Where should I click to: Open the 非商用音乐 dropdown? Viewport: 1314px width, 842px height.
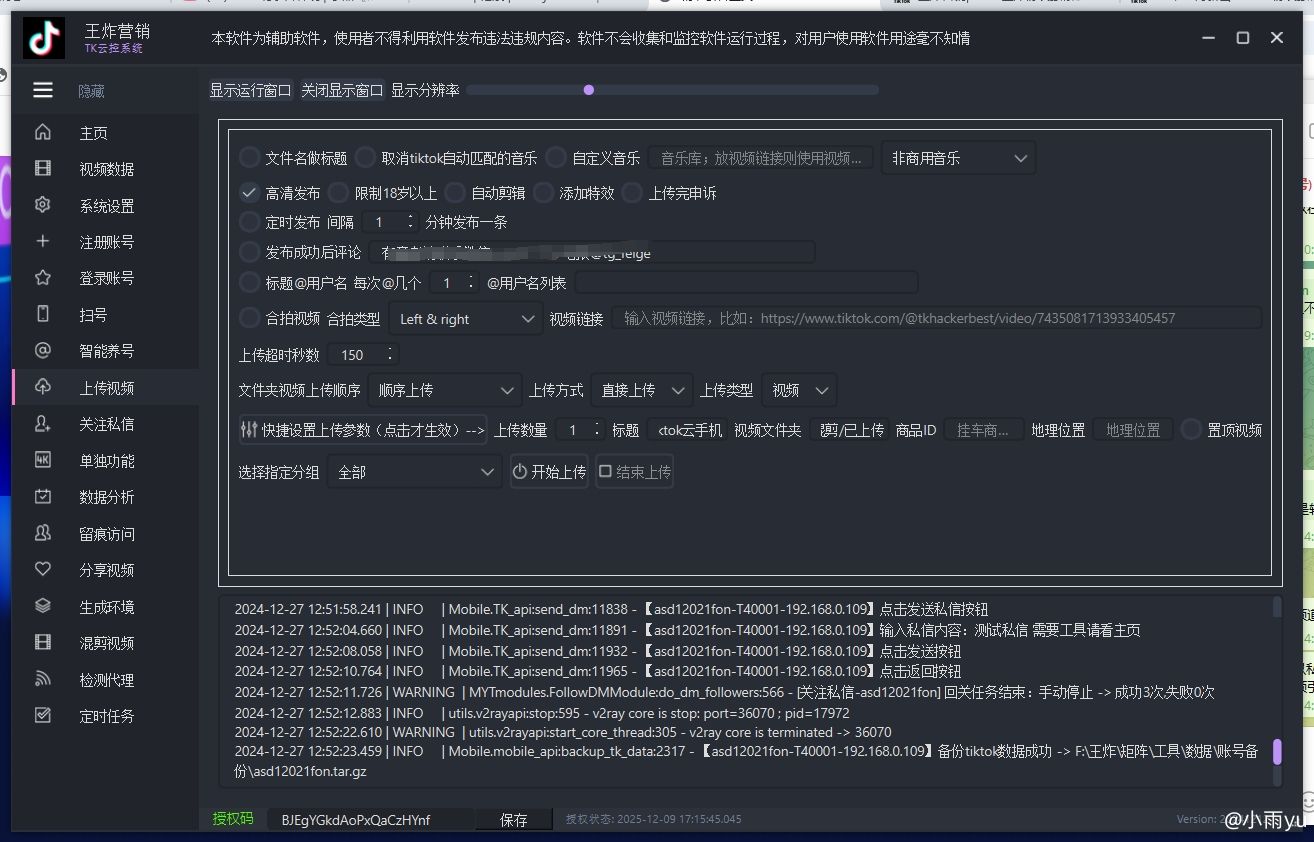[x=957, y=158]
